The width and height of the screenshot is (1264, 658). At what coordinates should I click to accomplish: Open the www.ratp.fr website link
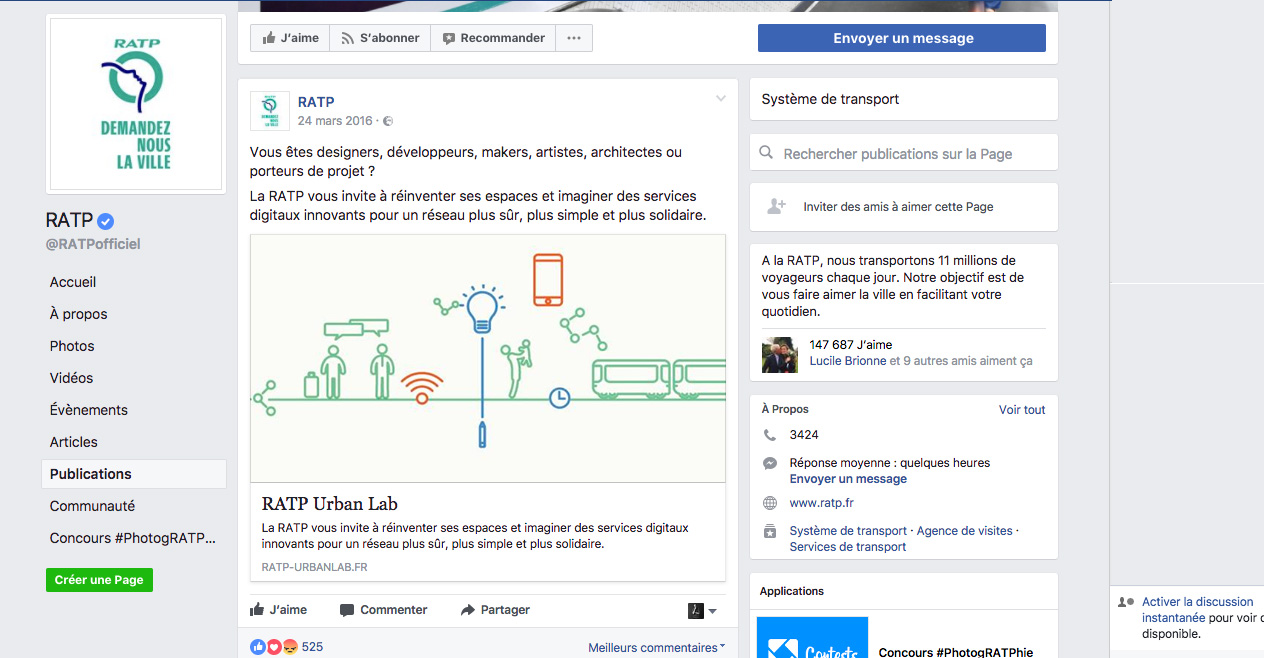821,503
